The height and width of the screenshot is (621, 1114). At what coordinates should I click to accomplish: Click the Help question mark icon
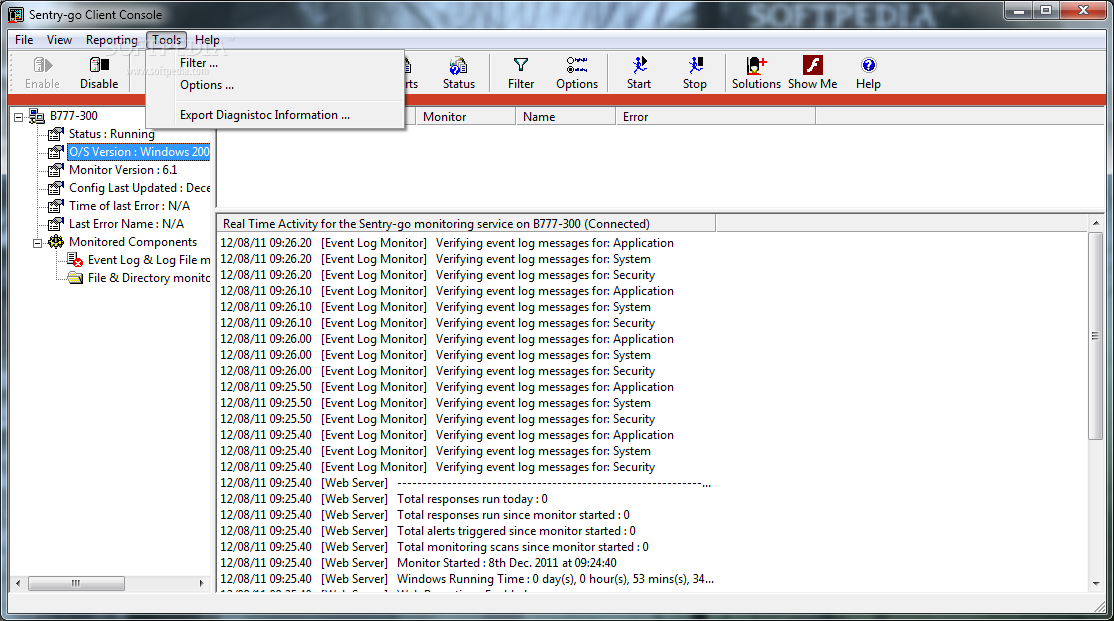click(868, 65)
